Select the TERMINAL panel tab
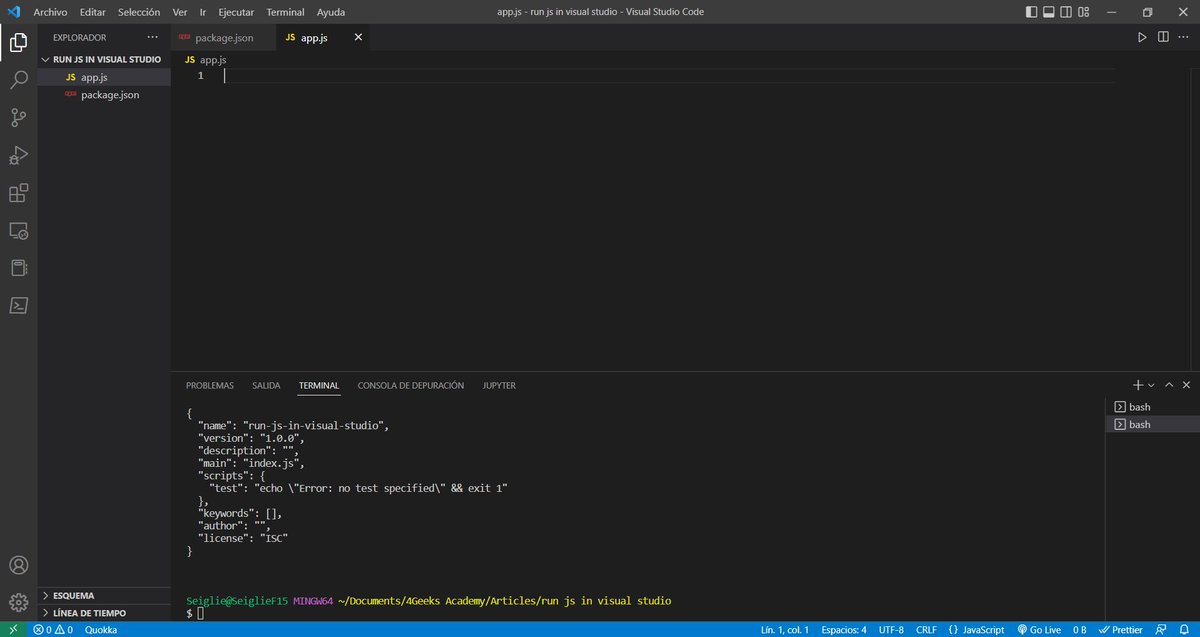The image size is (1200, 637). (319, 385)
